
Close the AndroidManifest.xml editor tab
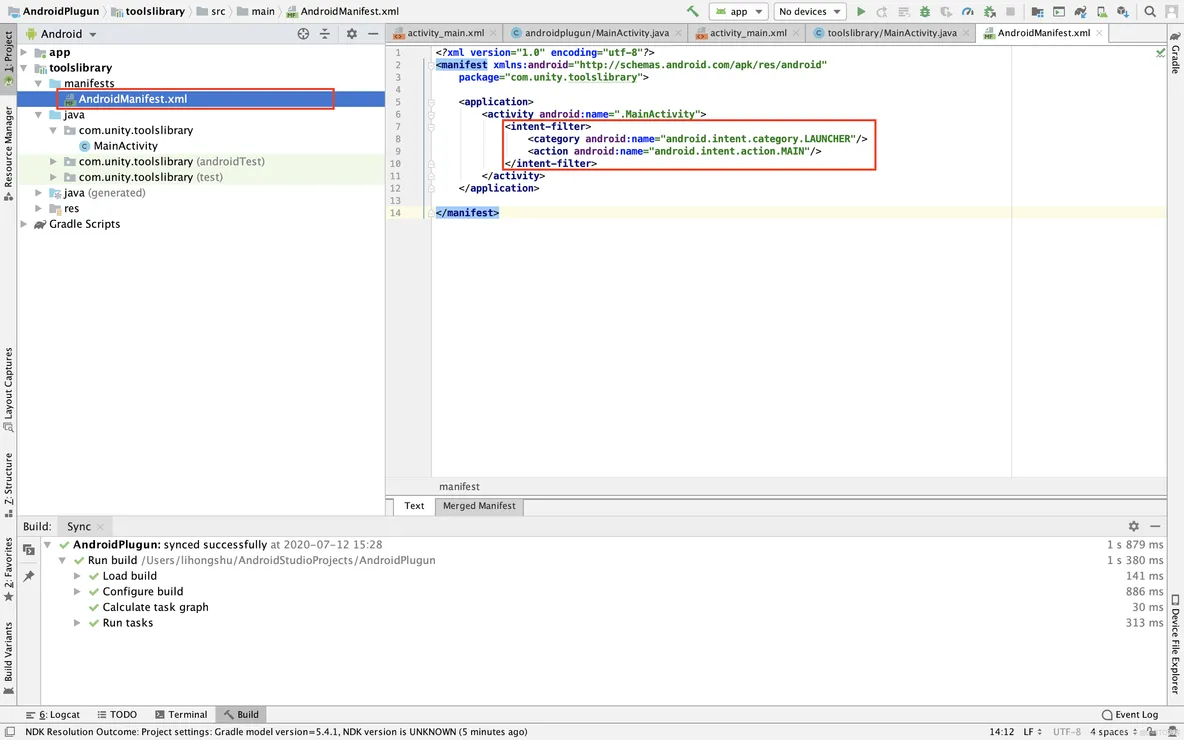click(x=1099, y=33)
